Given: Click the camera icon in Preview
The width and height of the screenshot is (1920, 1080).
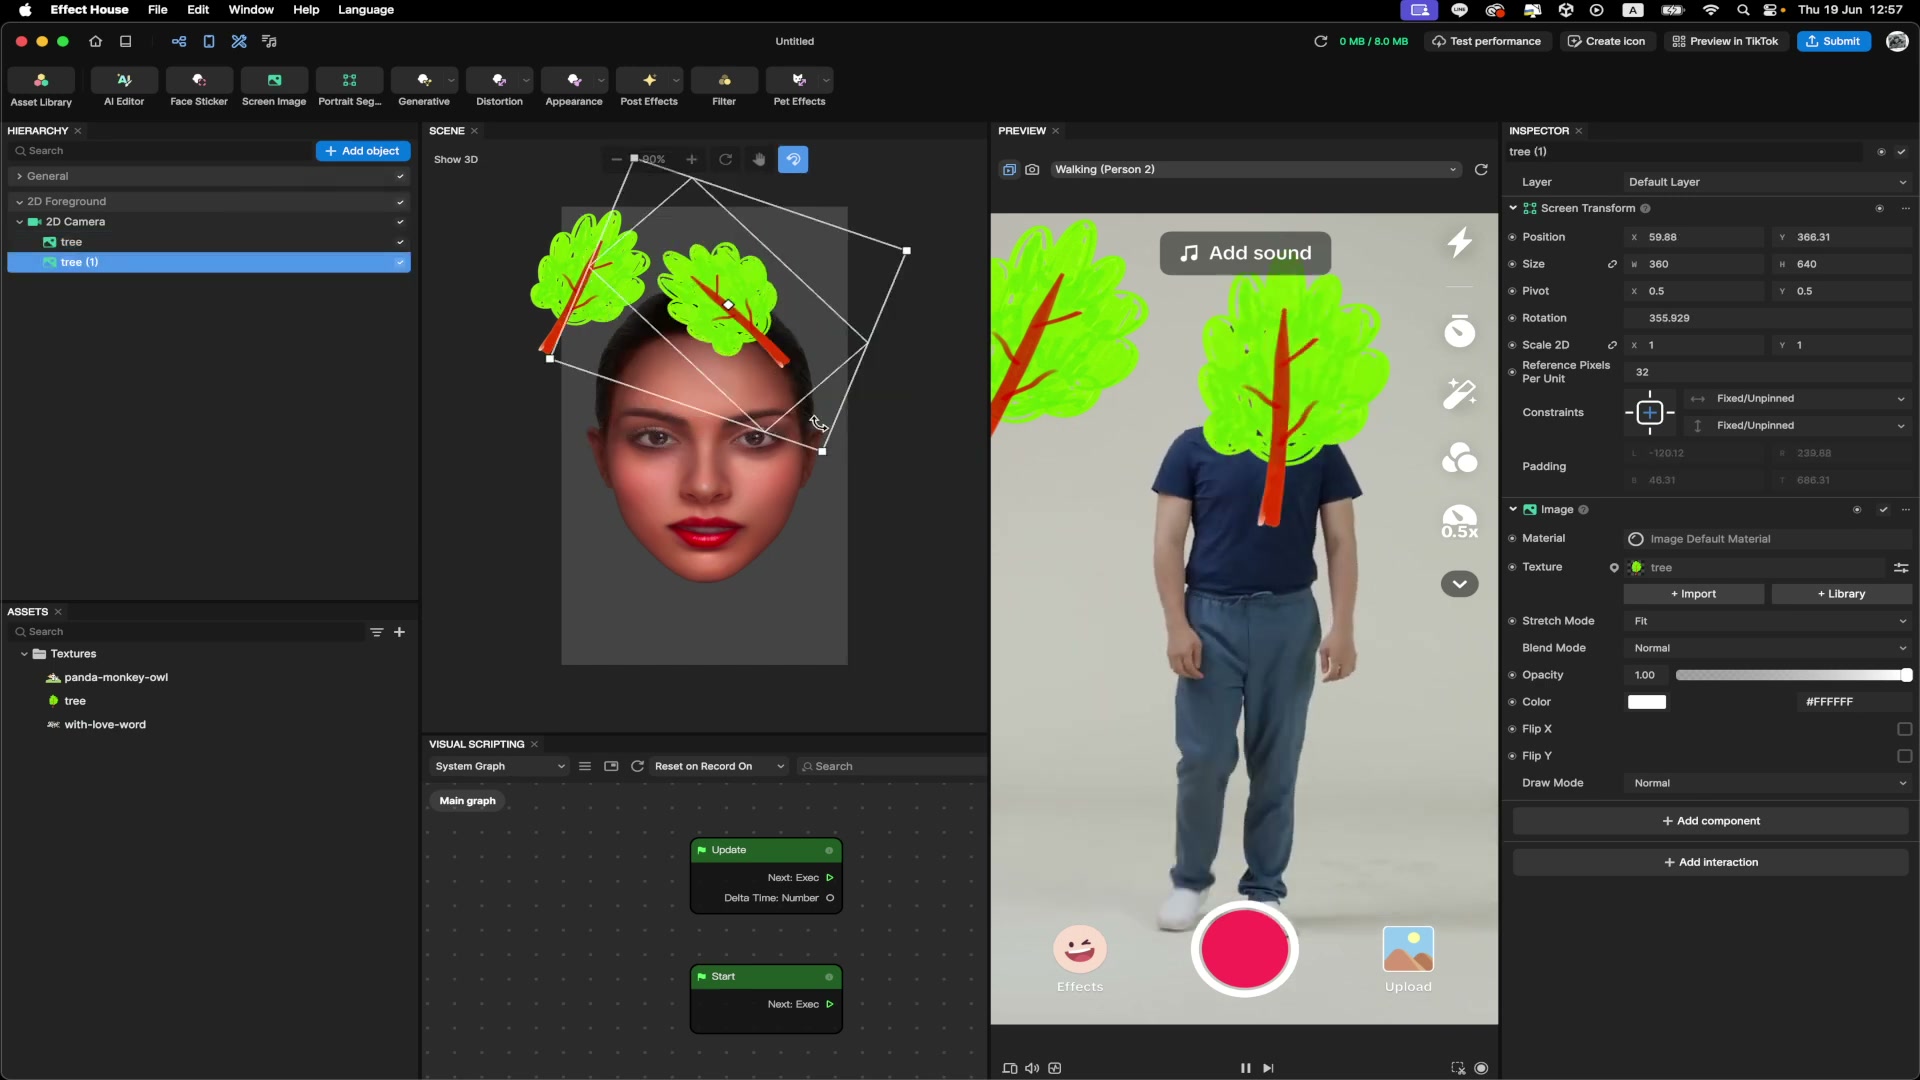Looking at the screenshot, I should click(x=1032, y=169).
